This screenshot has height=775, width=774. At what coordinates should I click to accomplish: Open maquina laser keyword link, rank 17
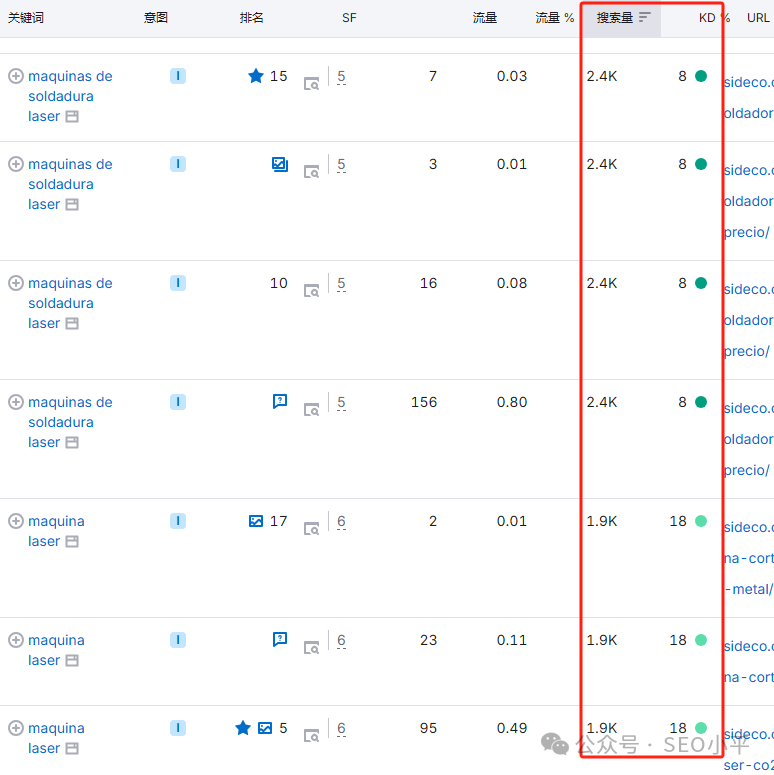coord(56,531)
